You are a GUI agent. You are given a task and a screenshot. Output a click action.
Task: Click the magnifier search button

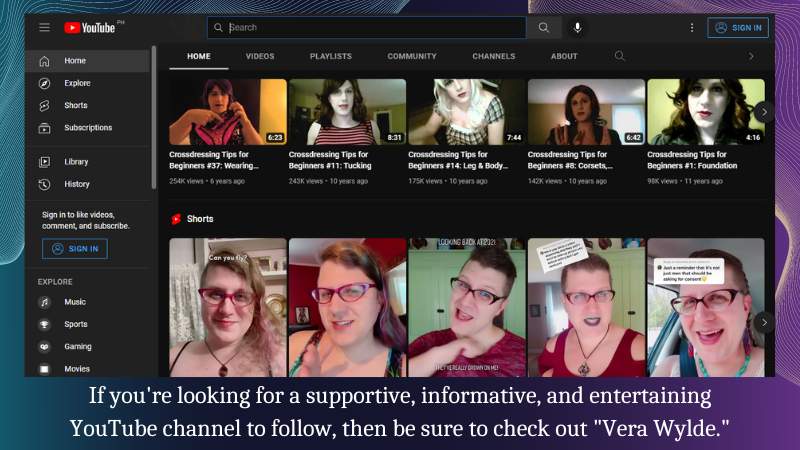coord(543,28)
